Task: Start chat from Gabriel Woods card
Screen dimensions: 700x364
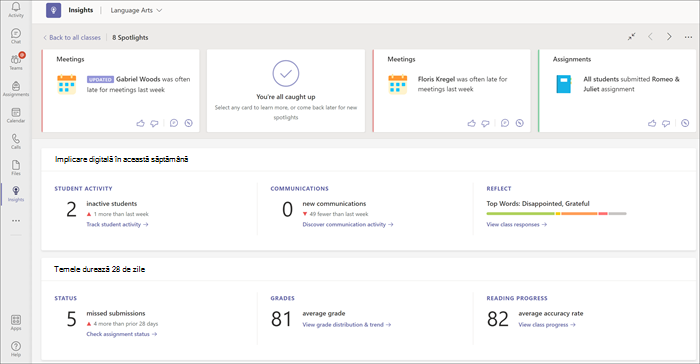Action: pos(174,123)
